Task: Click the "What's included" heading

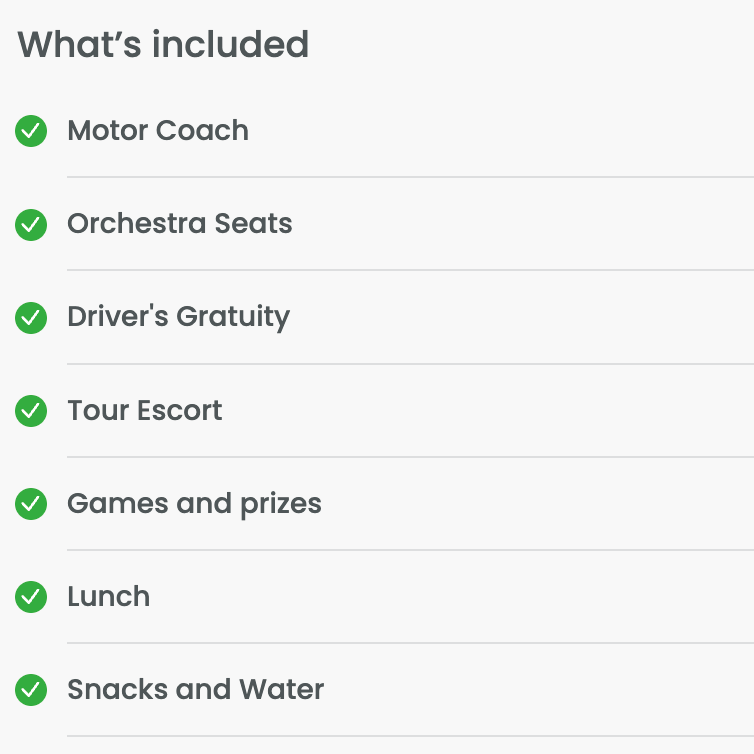Action: 163,45
